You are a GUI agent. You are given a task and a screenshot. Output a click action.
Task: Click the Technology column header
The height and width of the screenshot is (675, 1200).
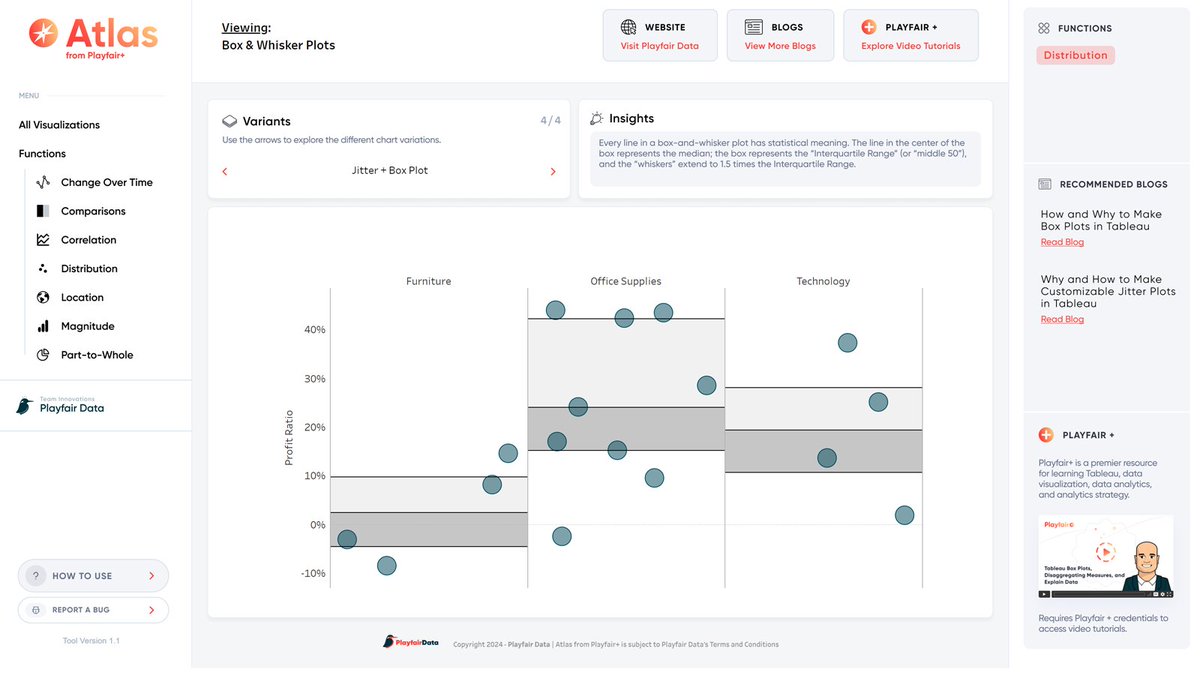(823, 281)
